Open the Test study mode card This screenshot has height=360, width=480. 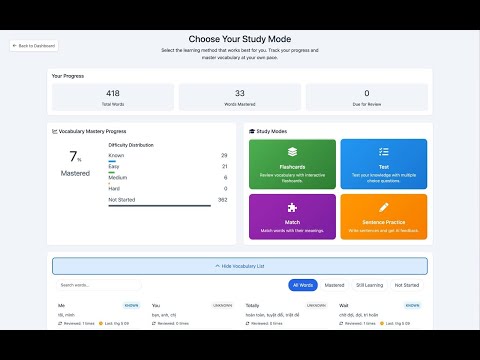384,164
